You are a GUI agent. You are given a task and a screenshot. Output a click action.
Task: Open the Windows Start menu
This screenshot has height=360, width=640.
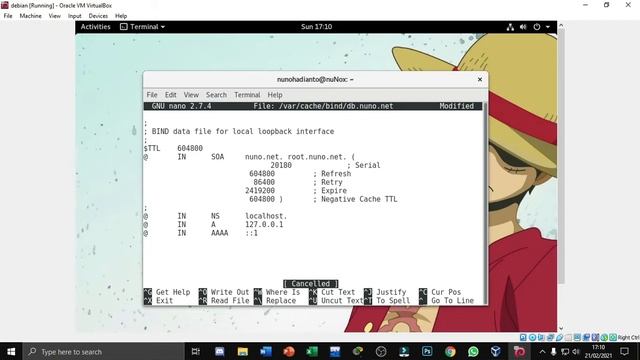point(11,351)
